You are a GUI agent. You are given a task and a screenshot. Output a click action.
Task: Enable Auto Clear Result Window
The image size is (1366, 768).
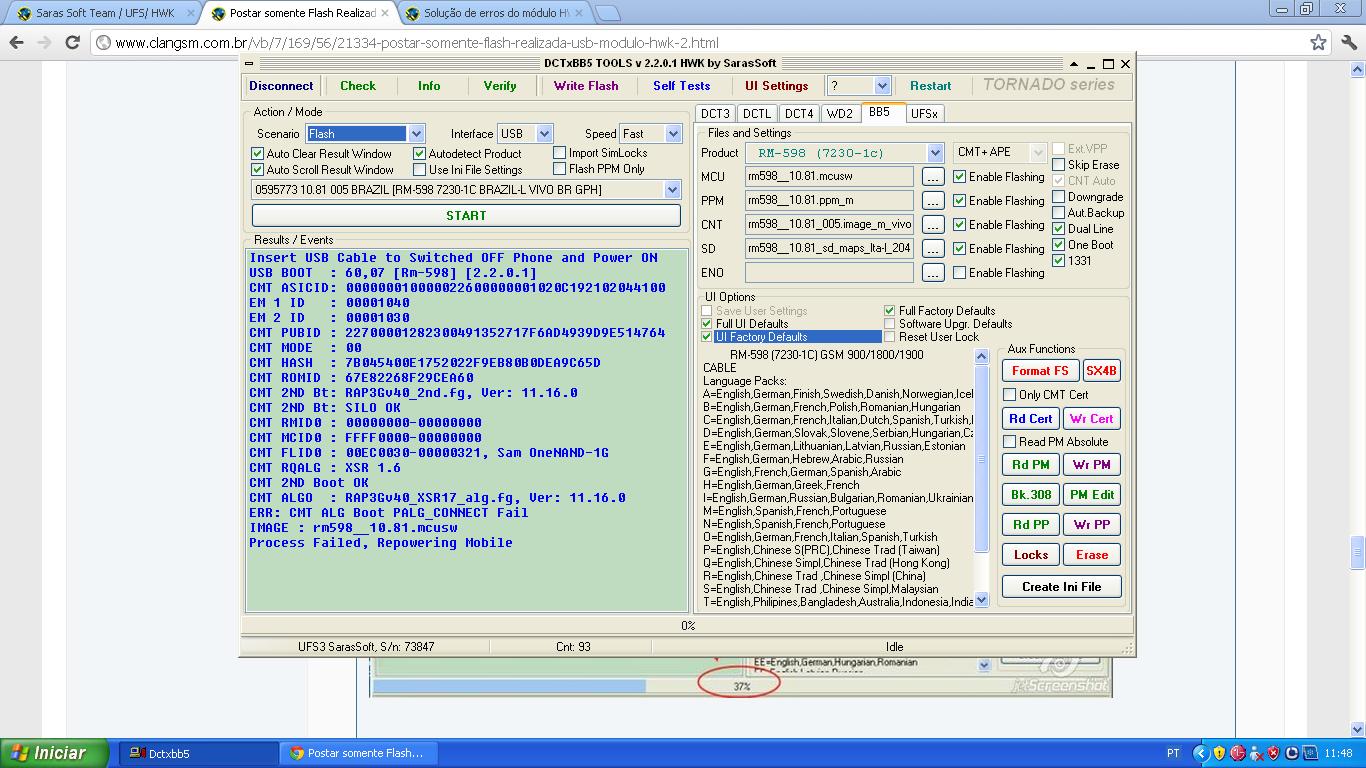257,154
